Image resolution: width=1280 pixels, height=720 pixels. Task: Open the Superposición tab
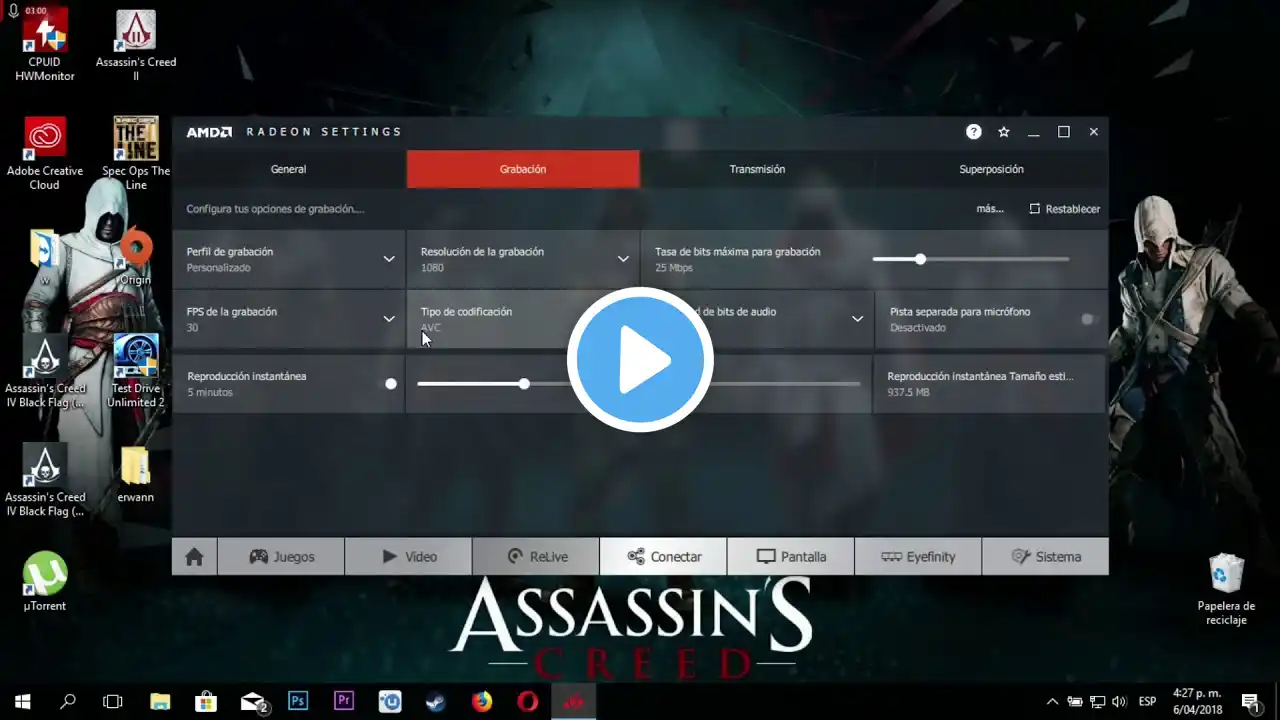pos(991,169)
